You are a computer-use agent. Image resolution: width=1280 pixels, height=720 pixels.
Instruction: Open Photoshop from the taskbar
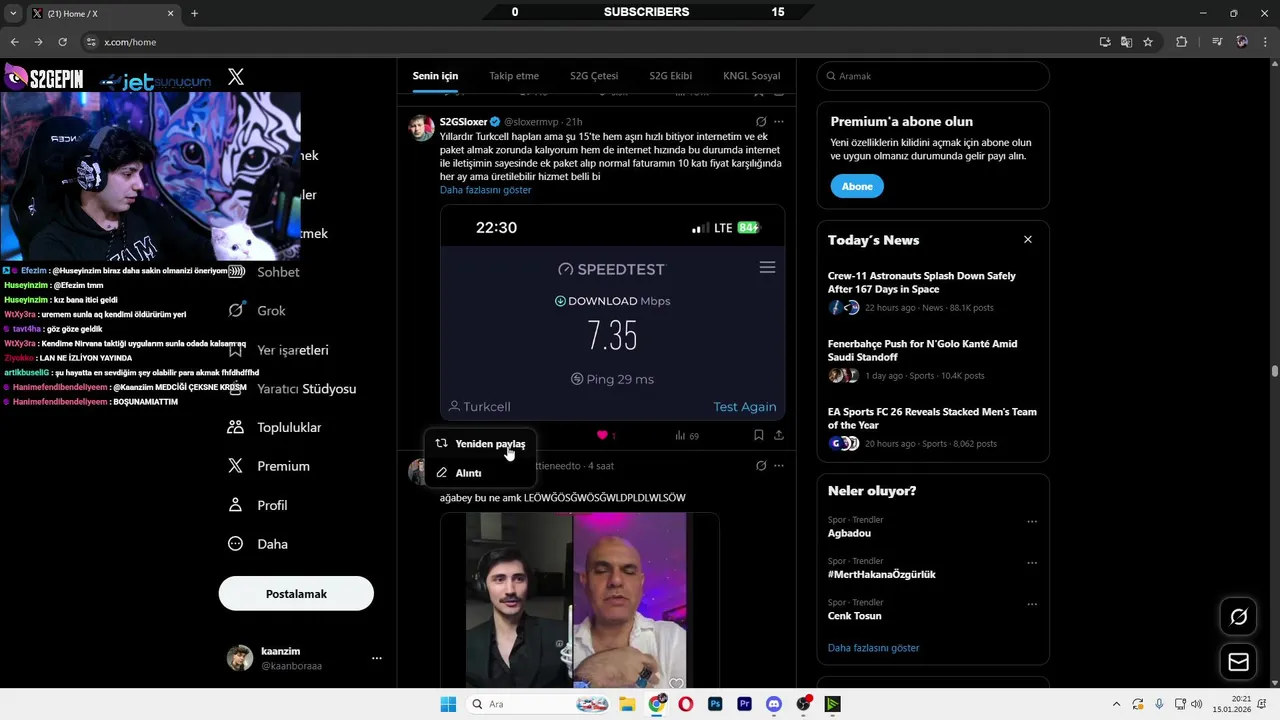tap(715, 704)
